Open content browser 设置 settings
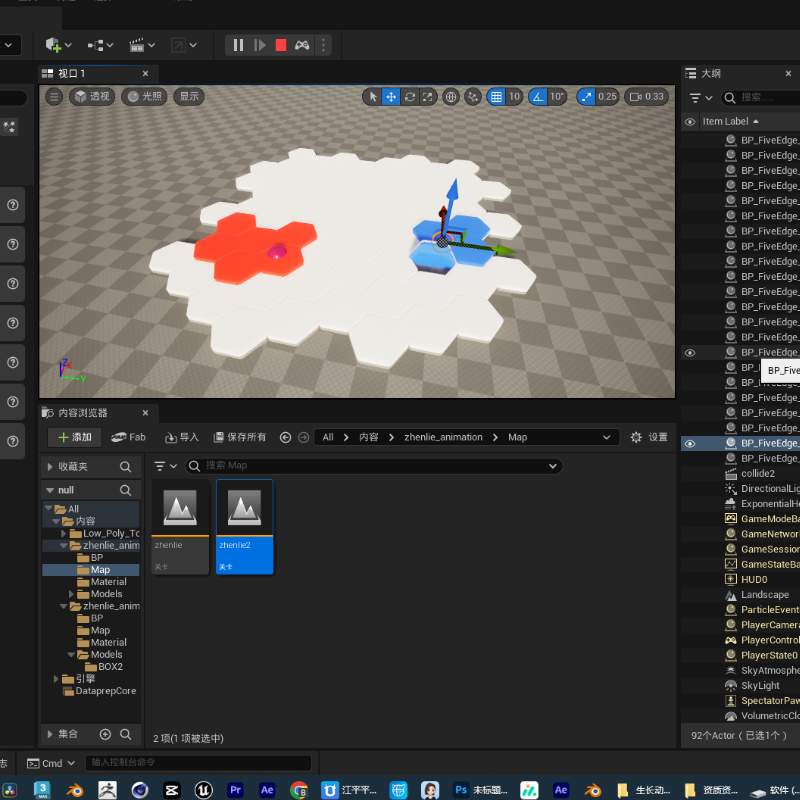Image resolution: width=800 pixels, height=800 pixels. click(649, 437)
